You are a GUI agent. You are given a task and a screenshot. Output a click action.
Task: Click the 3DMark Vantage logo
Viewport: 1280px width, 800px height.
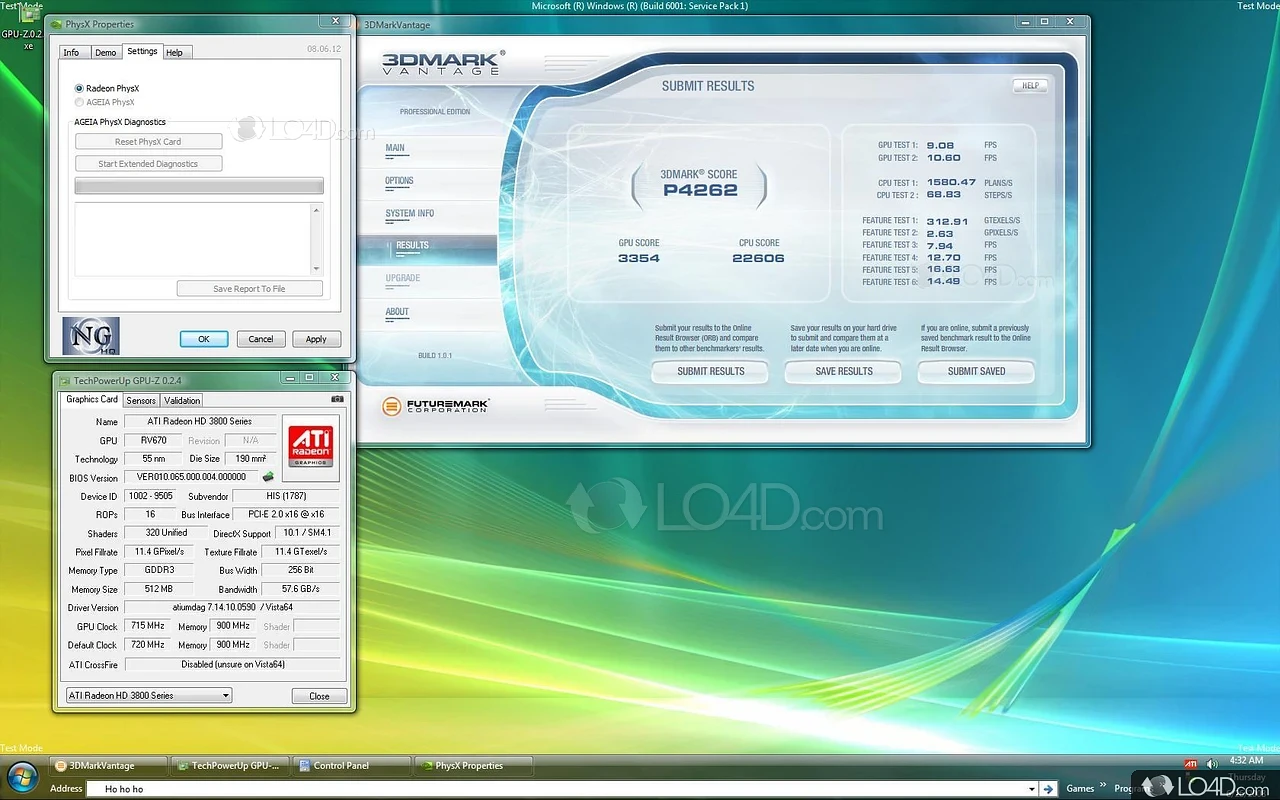(443, 64)
